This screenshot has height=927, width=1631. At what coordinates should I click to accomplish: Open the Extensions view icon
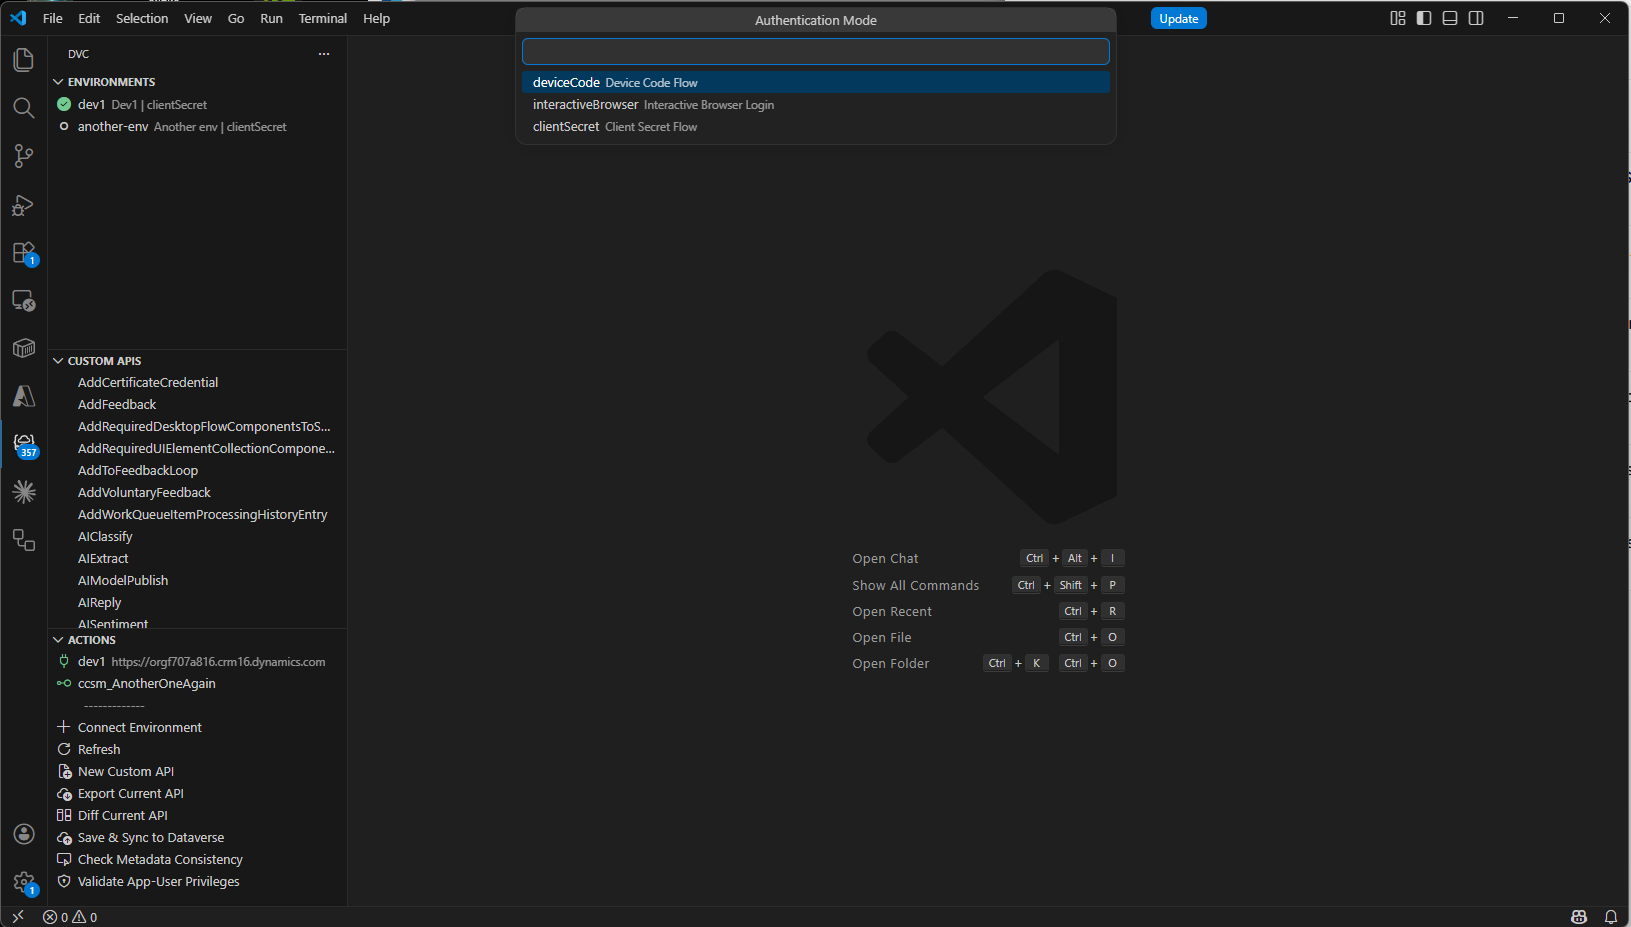24,253
